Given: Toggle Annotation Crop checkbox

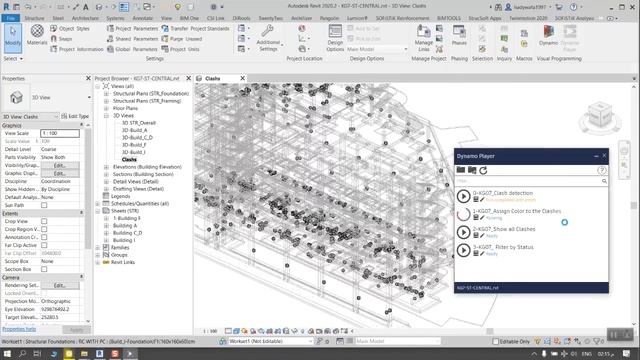Looking at the screenshot, I should tap(44, 237).
